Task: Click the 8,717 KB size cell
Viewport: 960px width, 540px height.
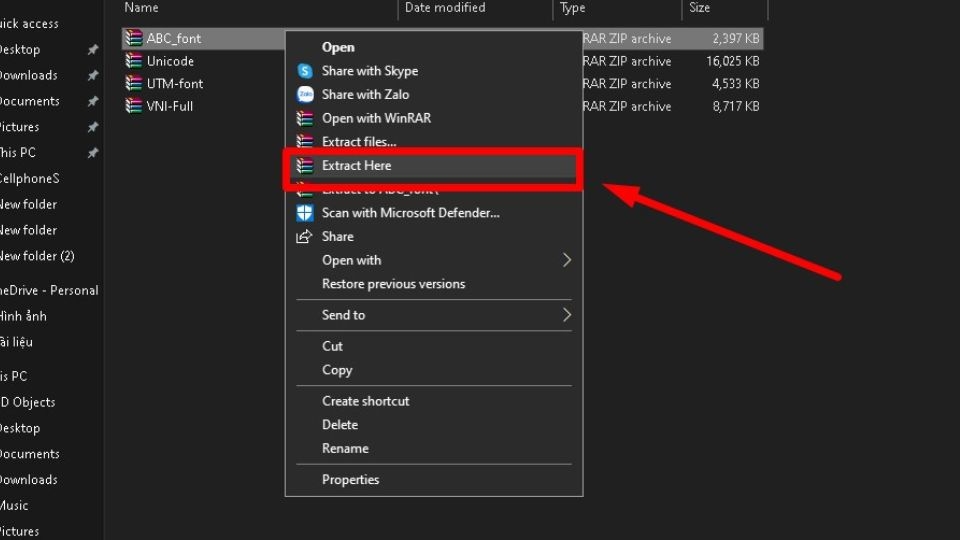Action: 735,106
